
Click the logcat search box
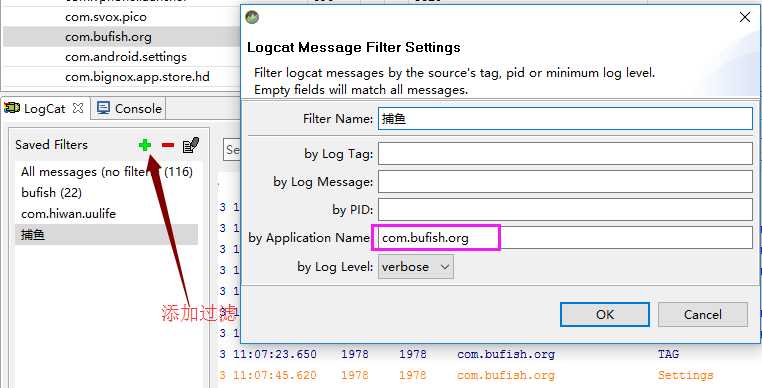pyautogui.click(x=232, y=149)
